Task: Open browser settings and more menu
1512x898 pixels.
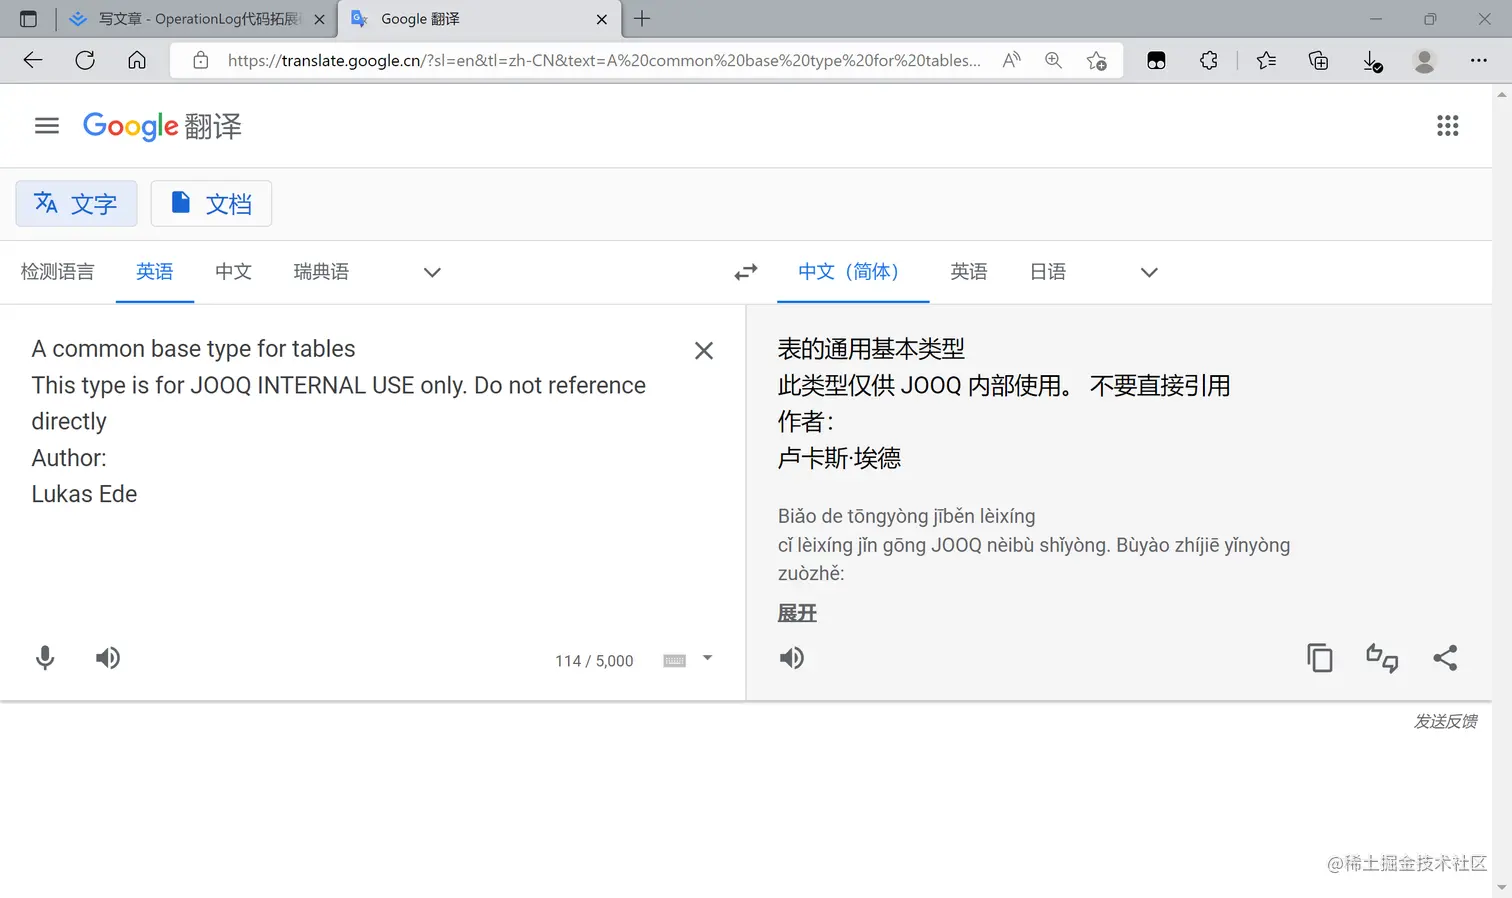Action: coord(1478,60)
